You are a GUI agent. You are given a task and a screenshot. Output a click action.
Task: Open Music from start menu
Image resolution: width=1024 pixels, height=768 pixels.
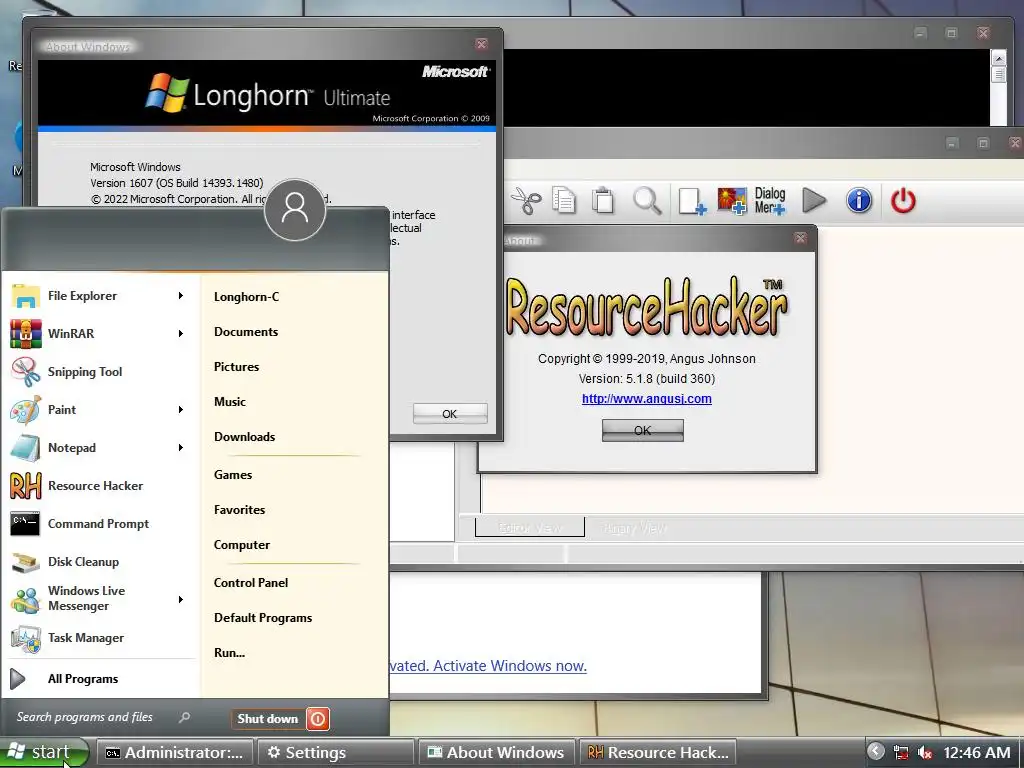[x=230, y=402]
